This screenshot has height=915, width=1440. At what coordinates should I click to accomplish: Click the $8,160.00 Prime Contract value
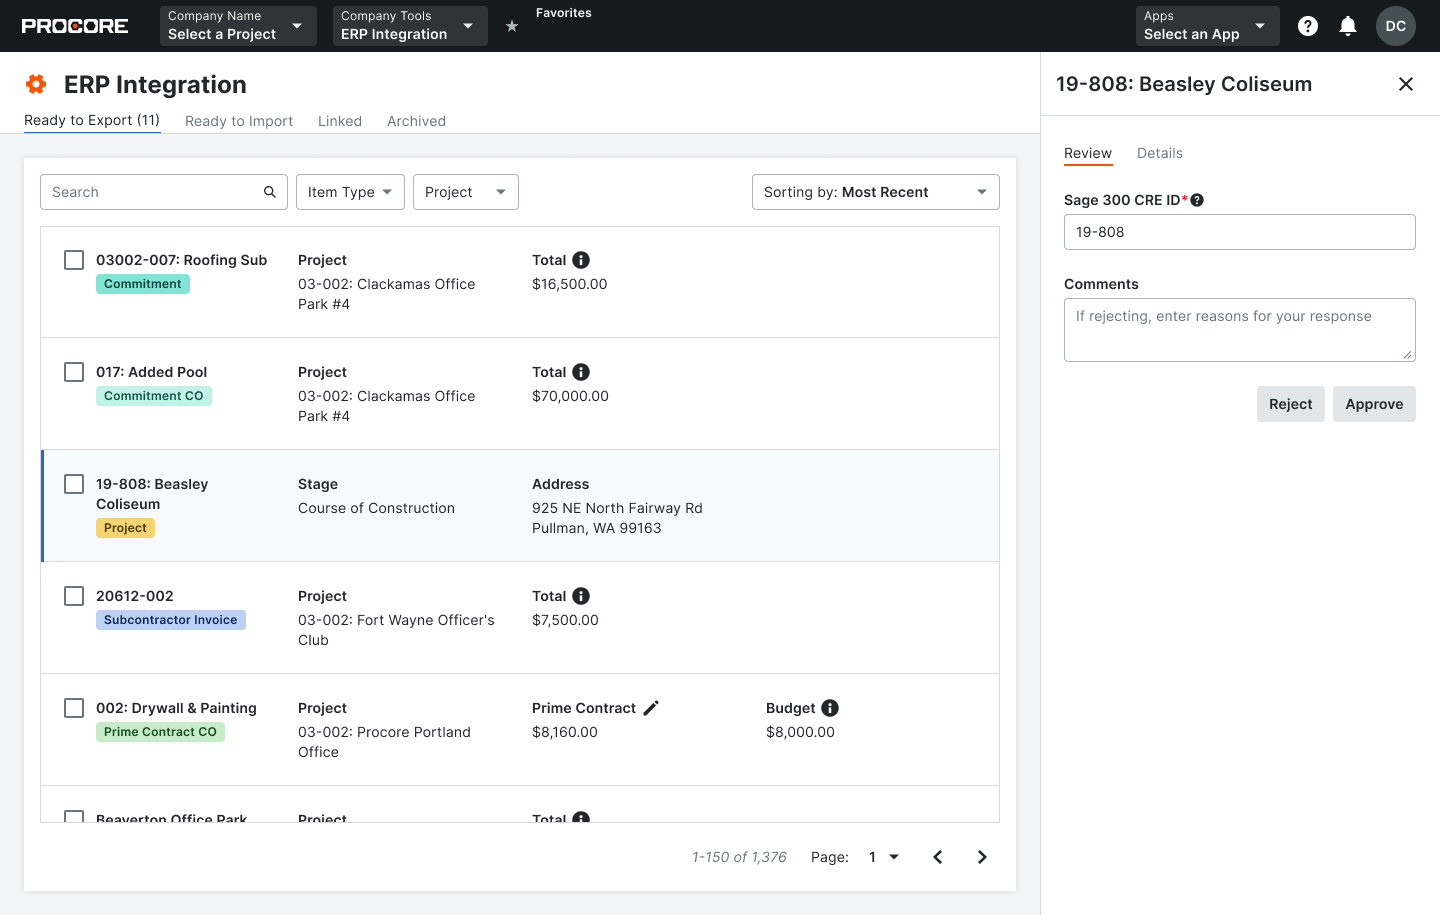click(565, 732)
